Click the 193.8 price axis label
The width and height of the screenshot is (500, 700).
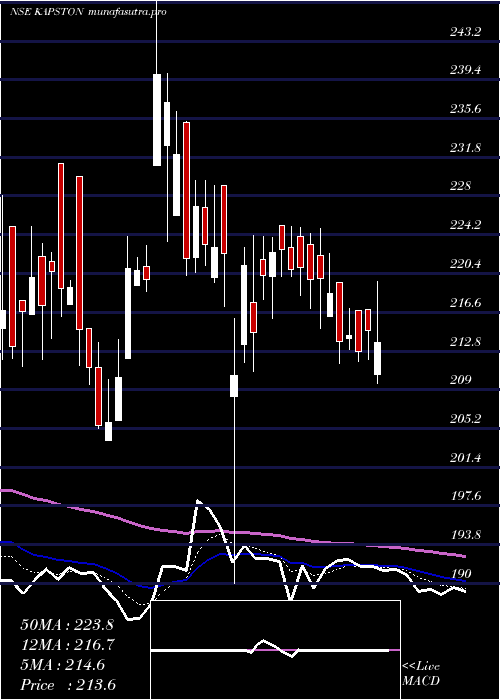[465, 534]
